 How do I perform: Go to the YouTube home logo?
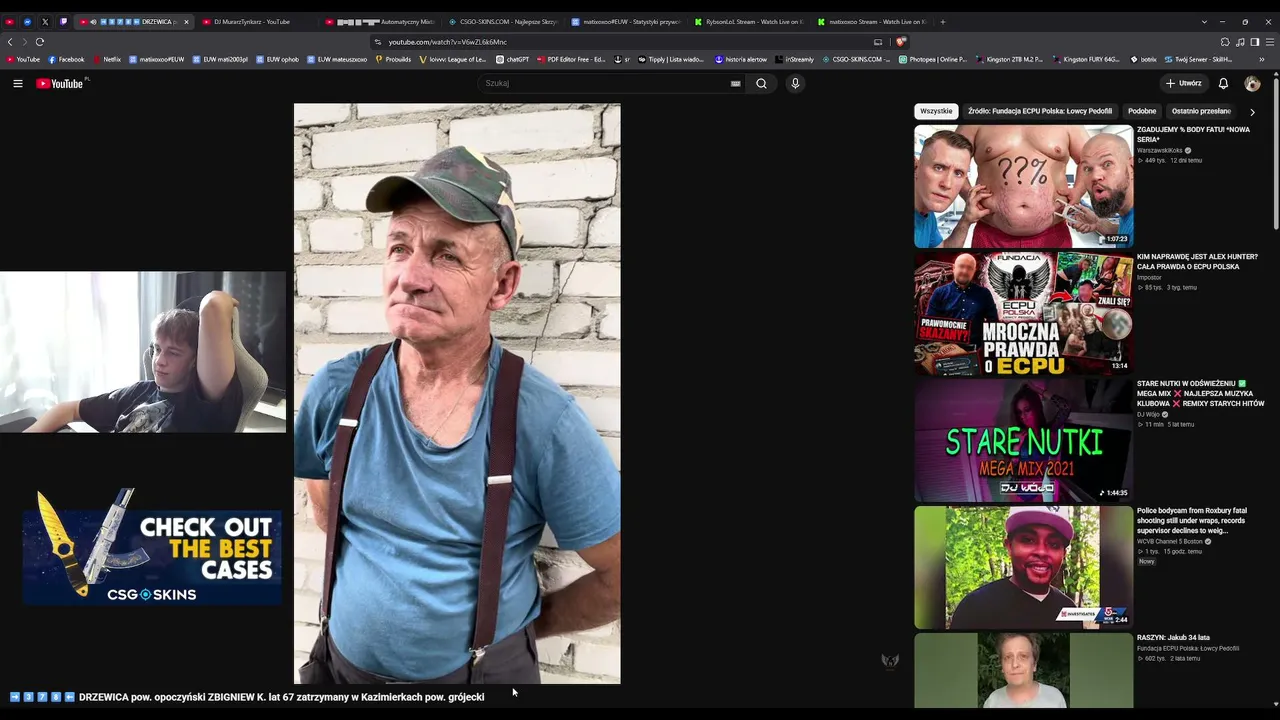(x=60, y=84)
